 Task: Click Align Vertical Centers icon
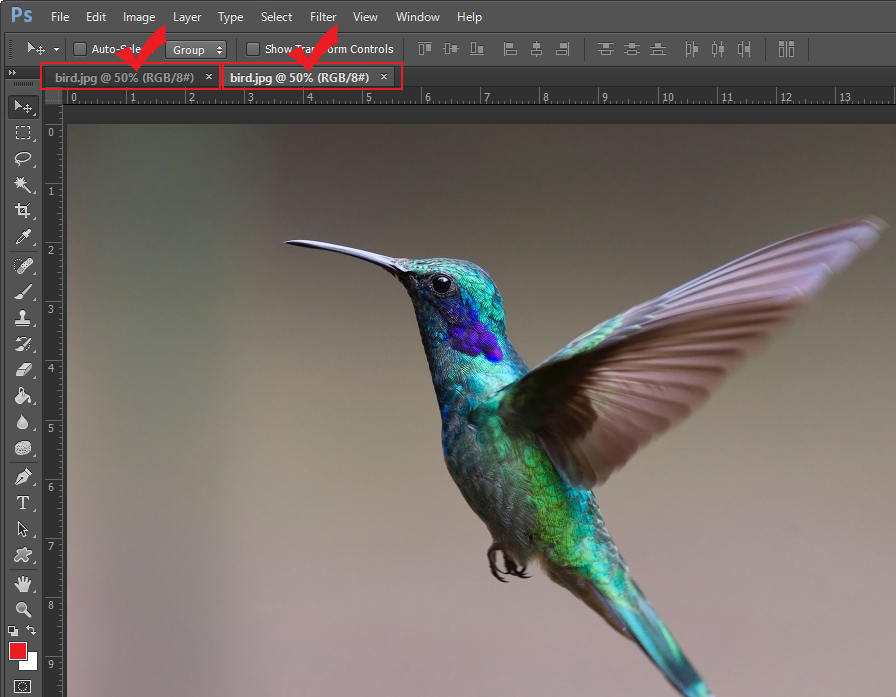tap(451, 49)
